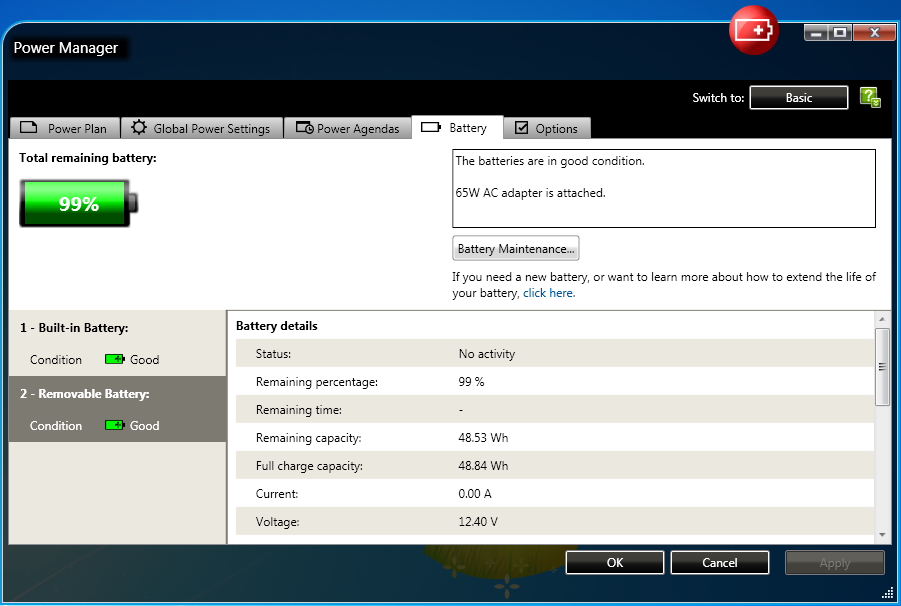Viewport: 901px width, 606px height.
Task: Click the resize grip in window corner
Action: click(x=887, y=592)
